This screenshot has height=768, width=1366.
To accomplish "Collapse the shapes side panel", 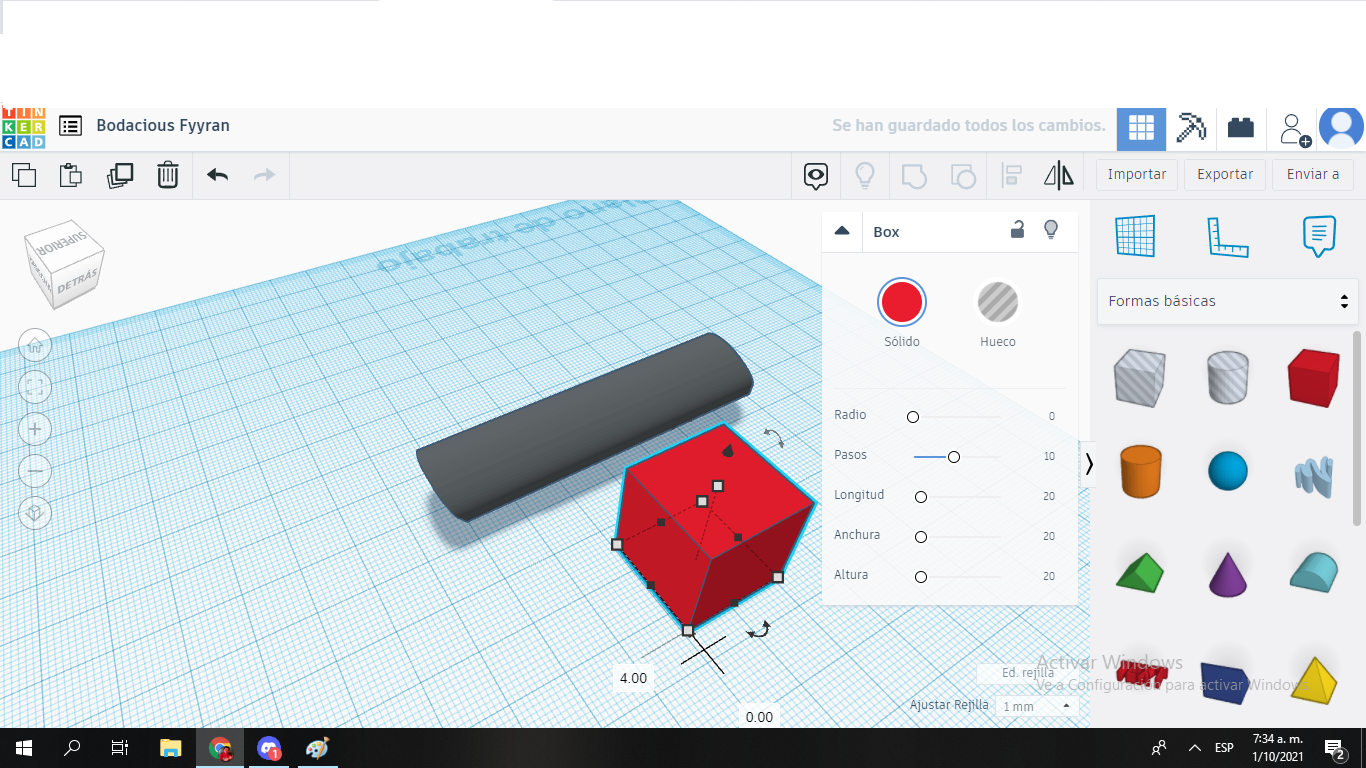I will (x=1089, y=464).
